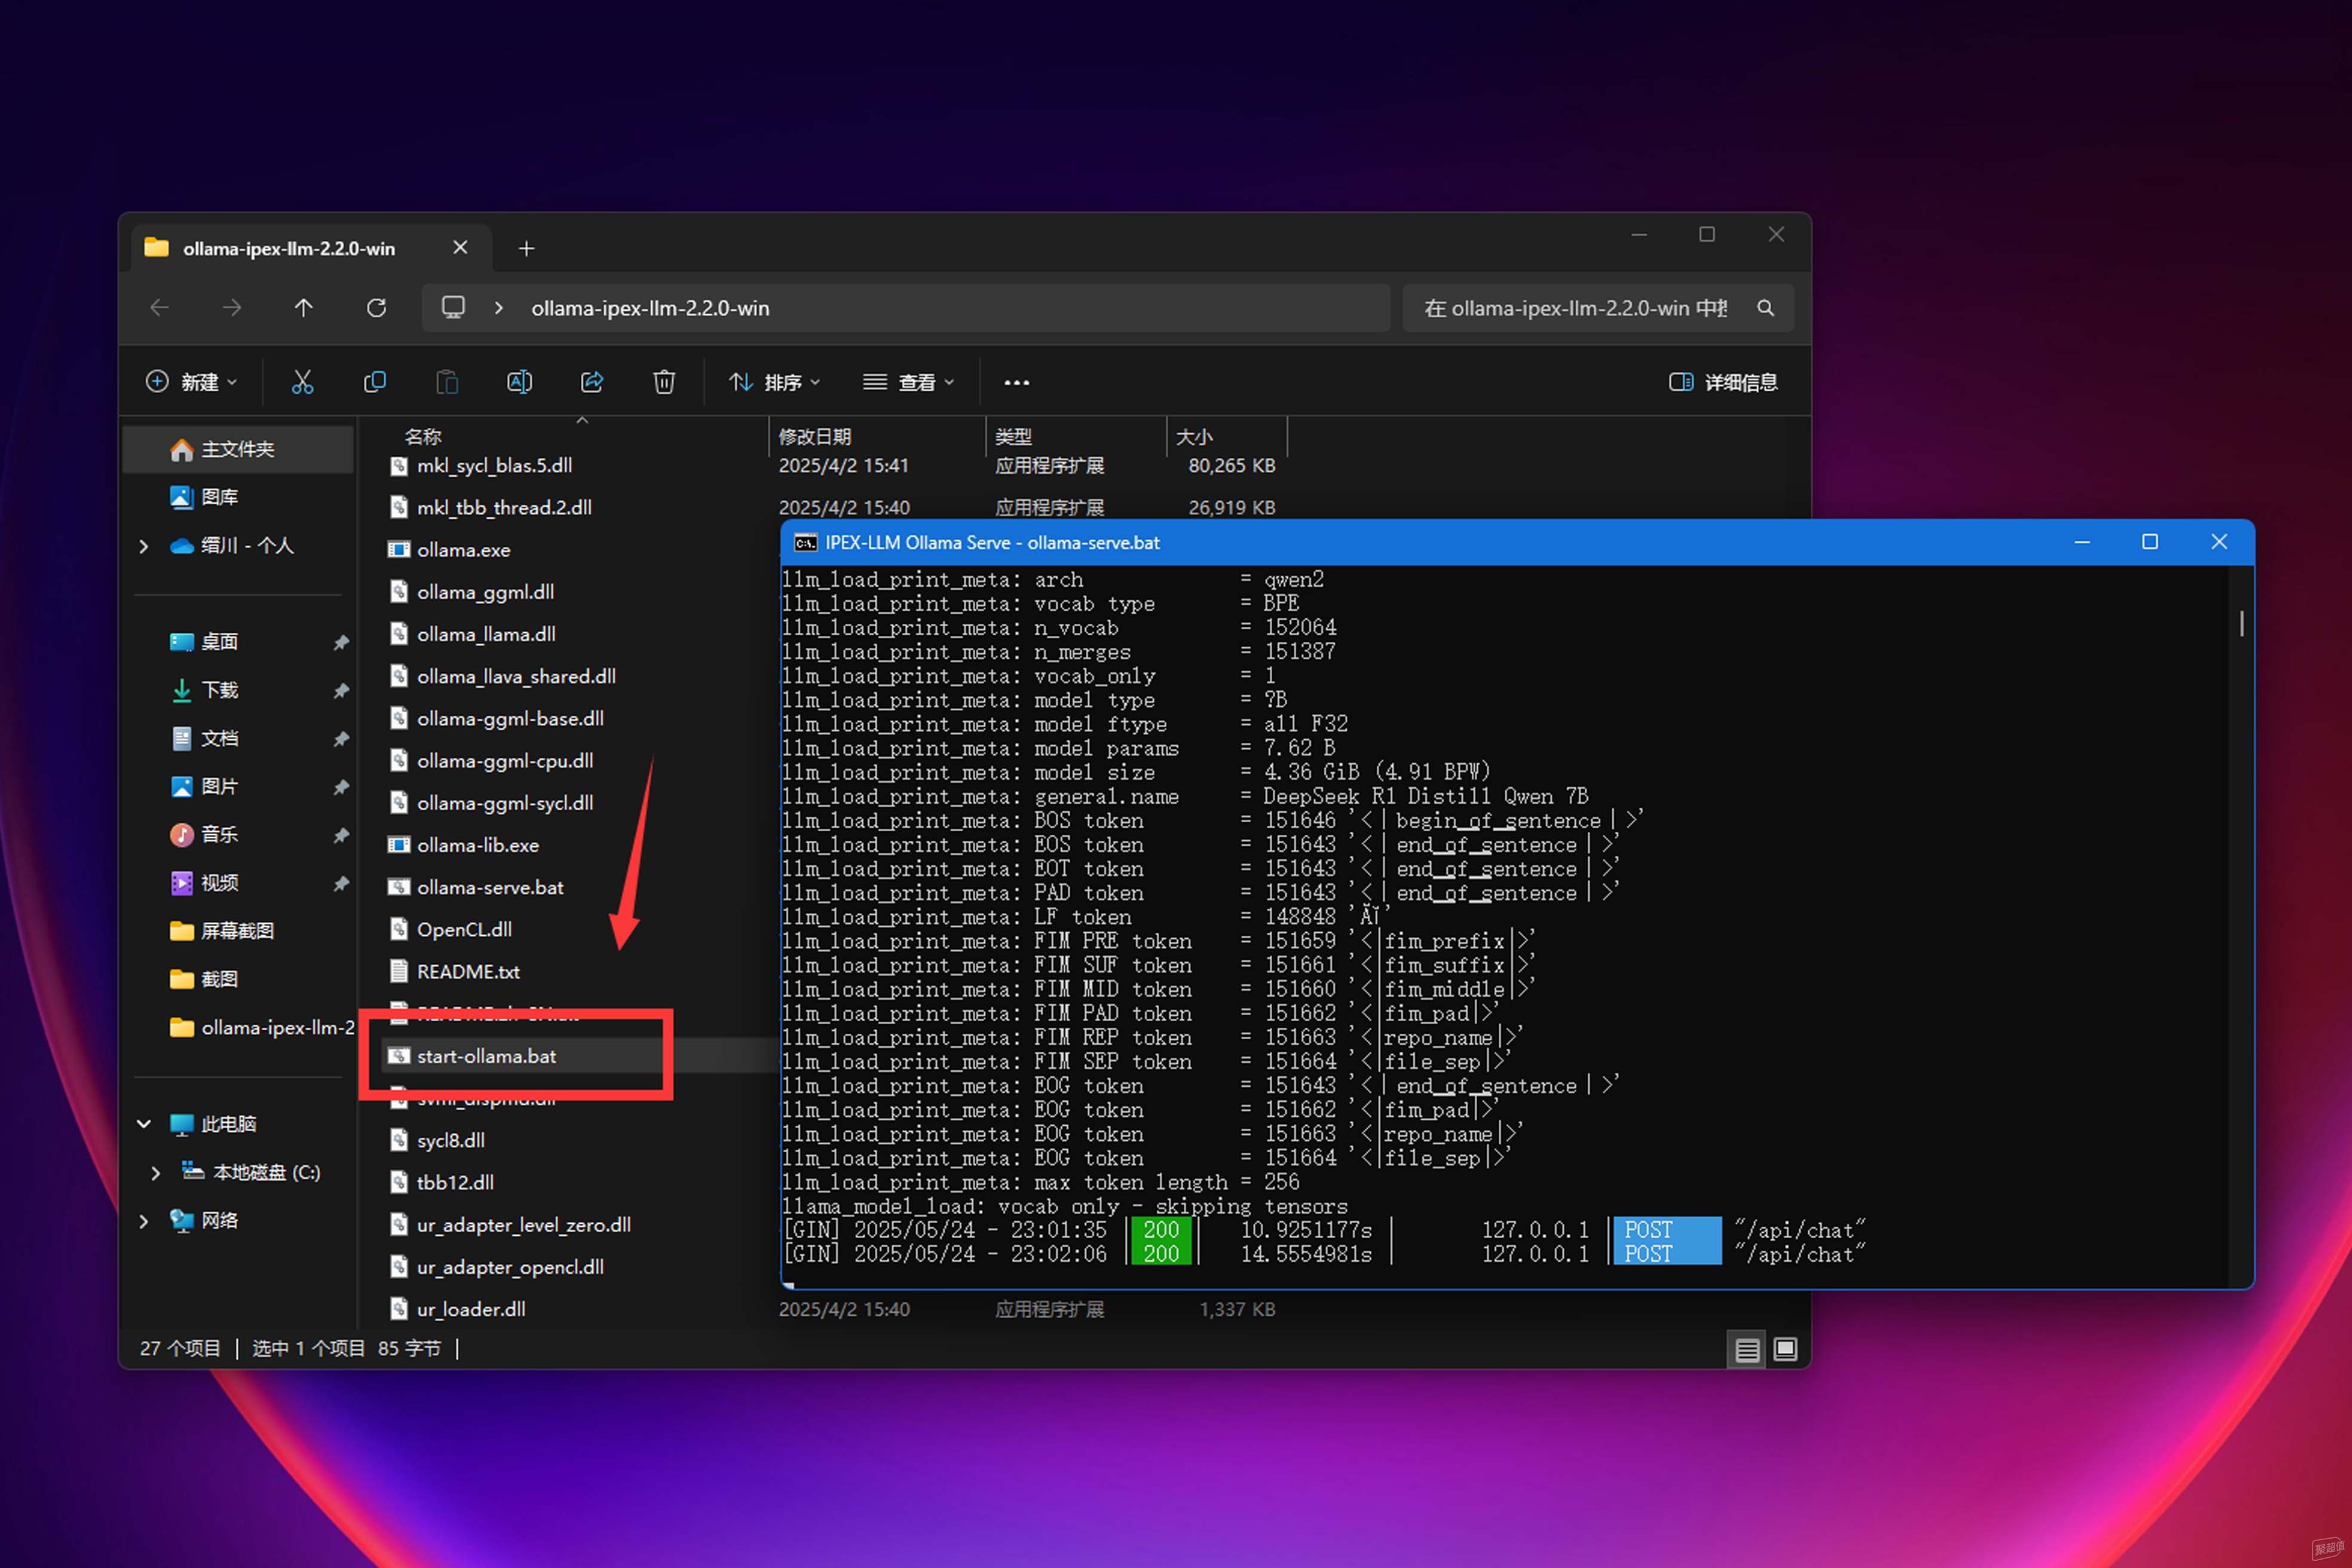This screenshot has width=2352, height=1568.
Task: Select the file mkl_sycl_blas.5.dll
Action: pos(494,466)
